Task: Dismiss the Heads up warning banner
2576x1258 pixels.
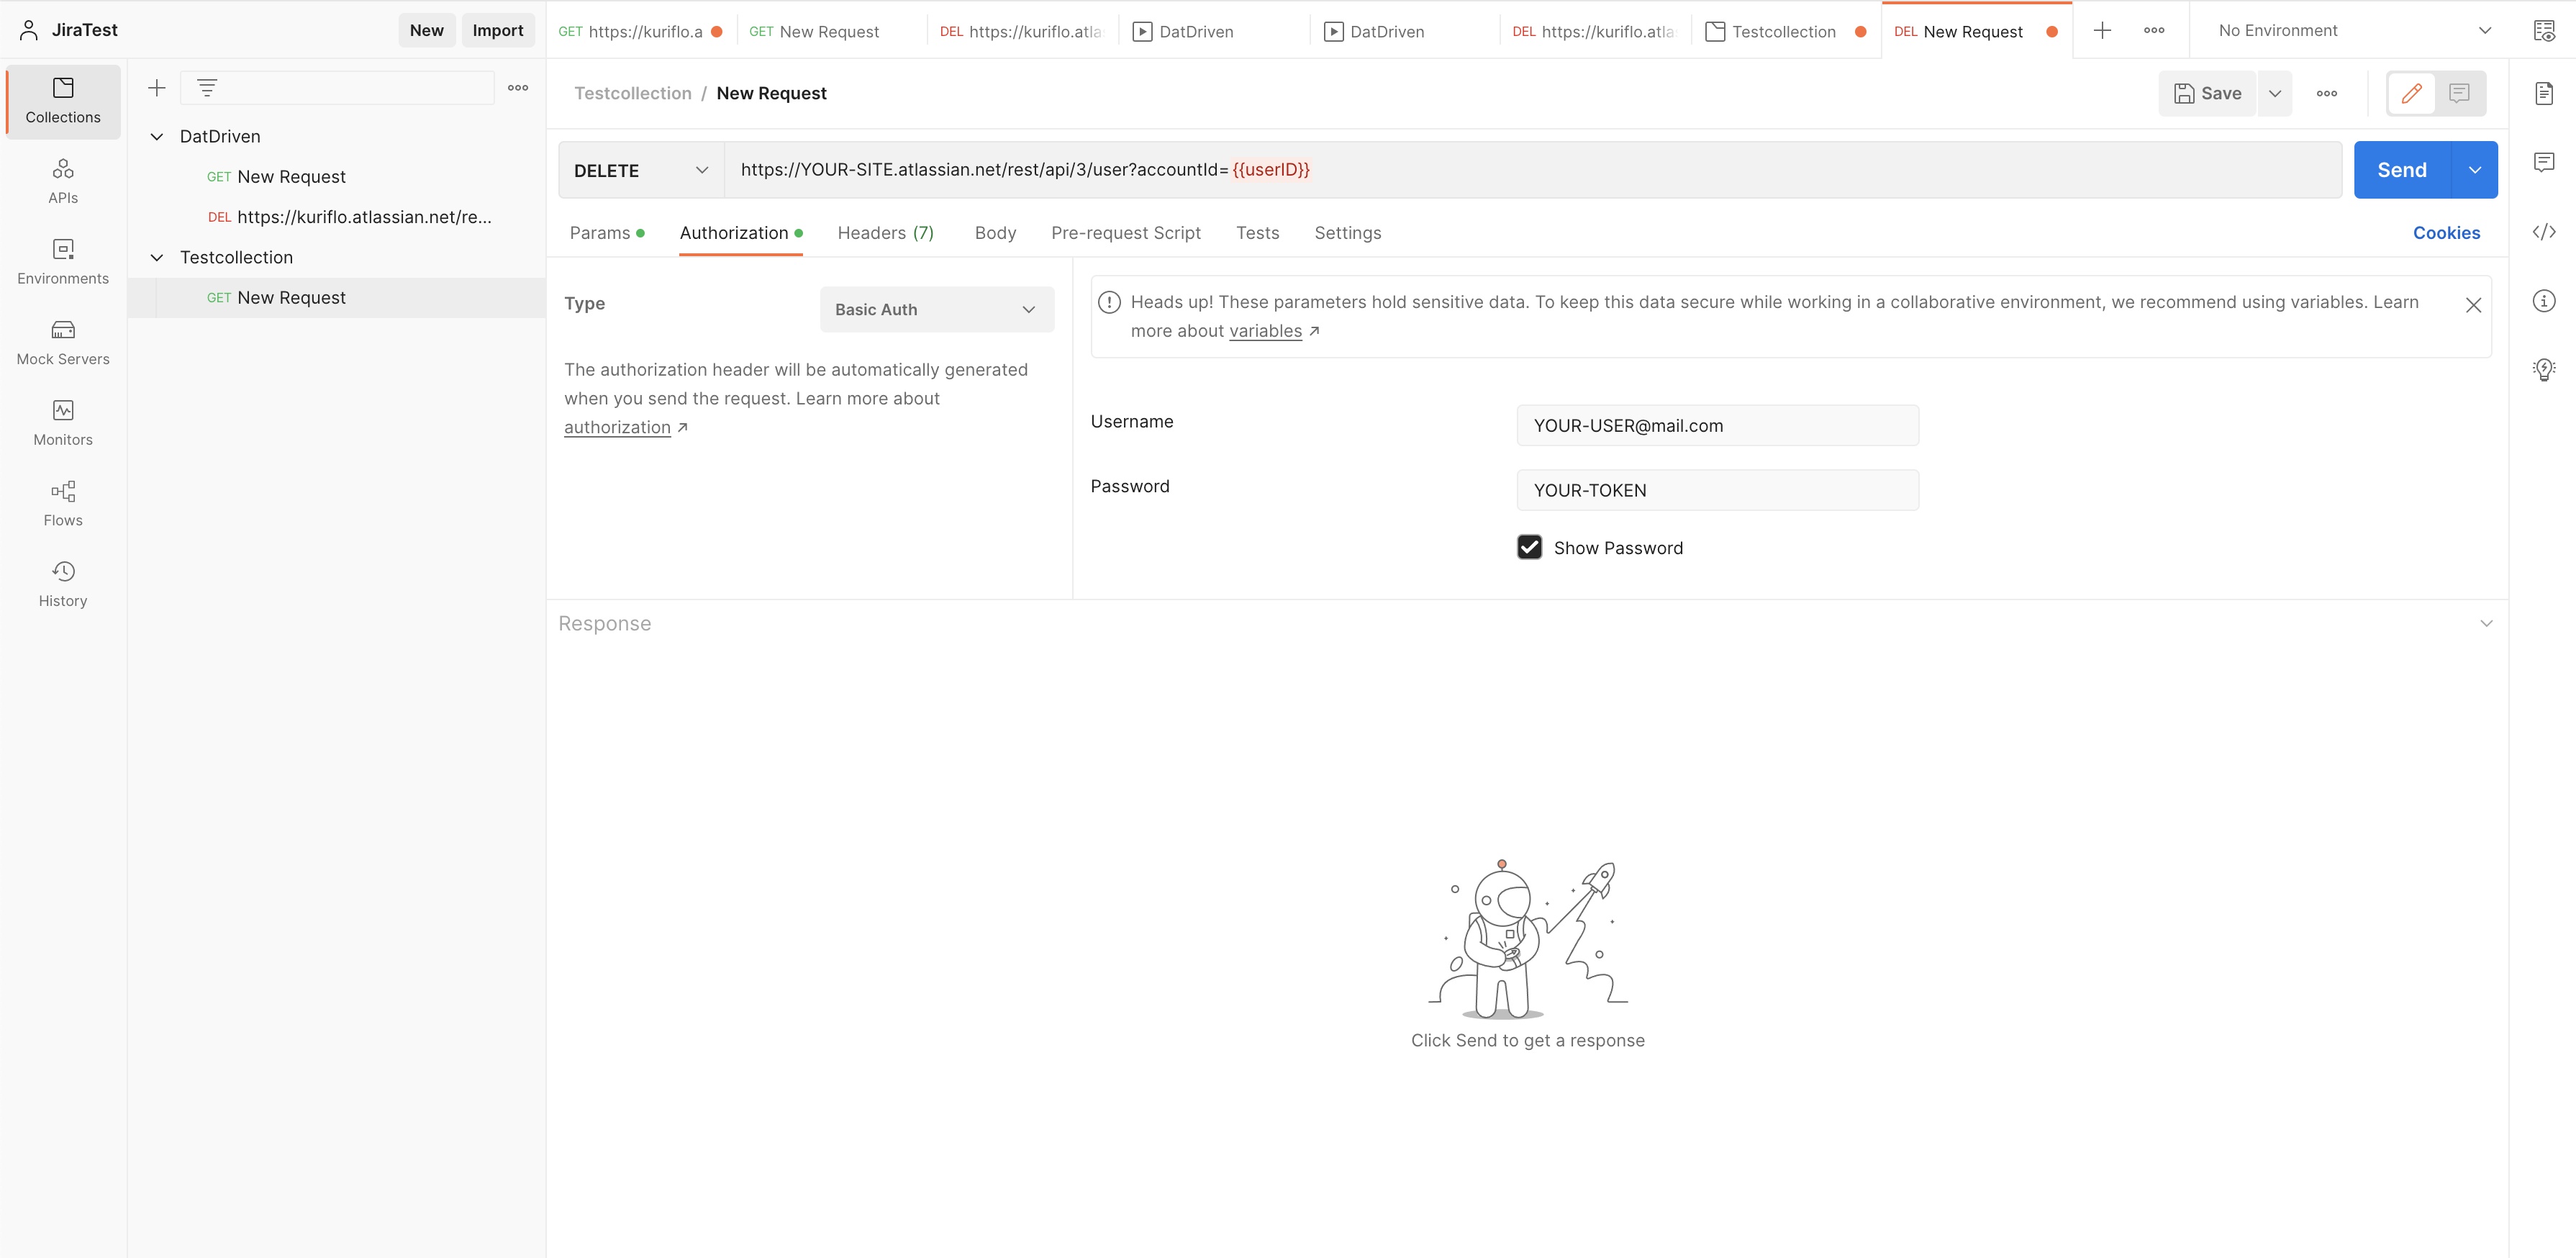Action: tap(2472, 305)
